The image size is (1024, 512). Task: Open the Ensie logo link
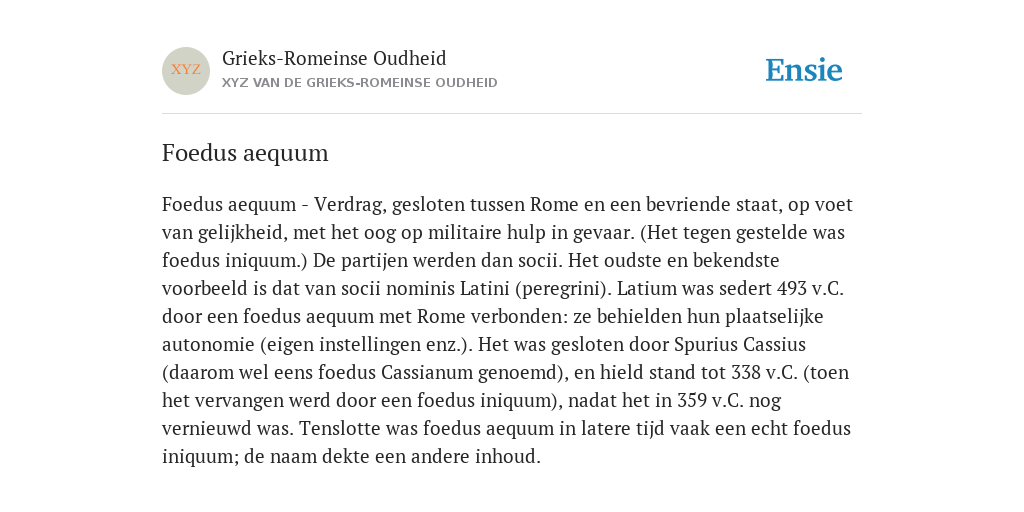pos(804,70)
